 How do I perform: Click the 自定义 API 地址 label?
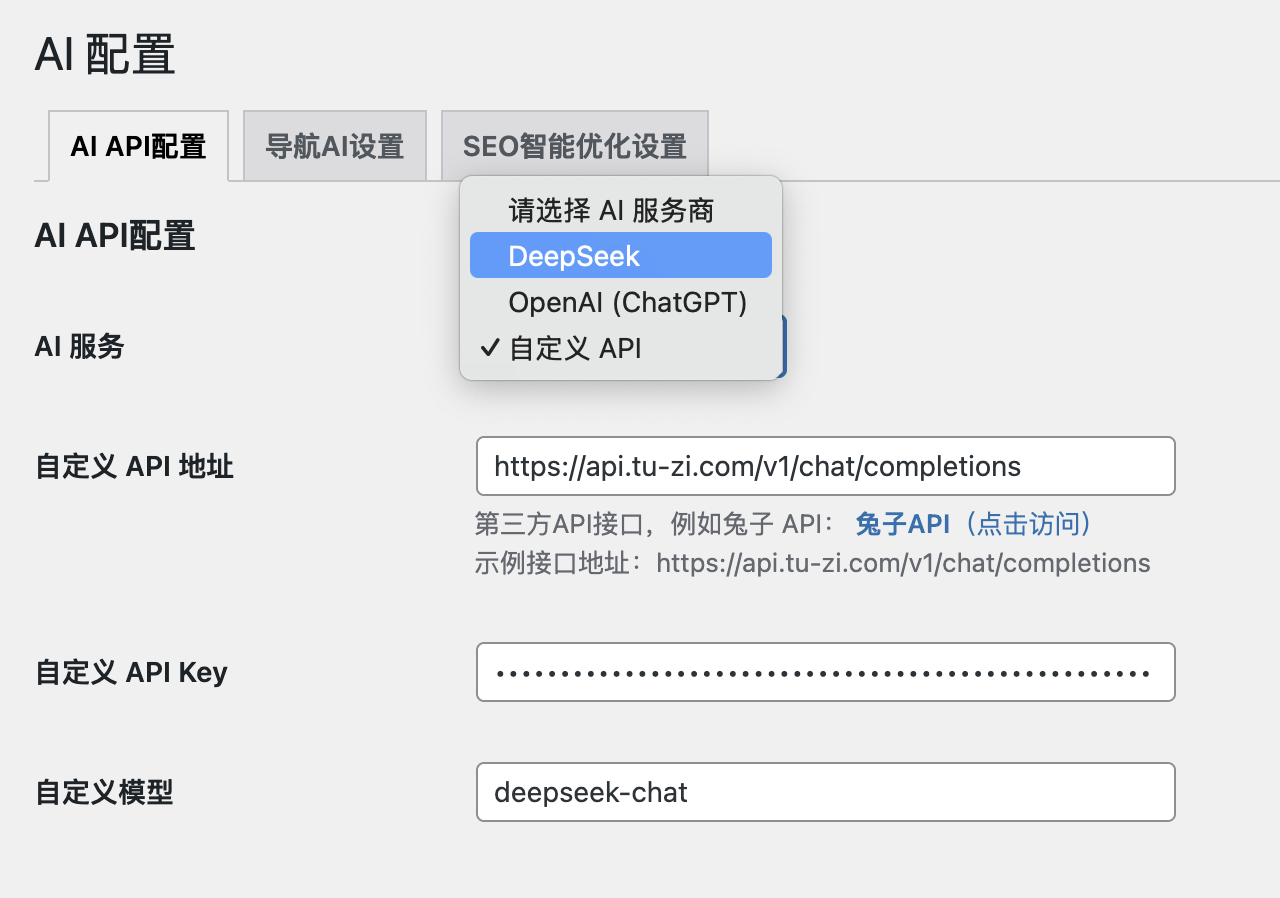pos(134,467)
